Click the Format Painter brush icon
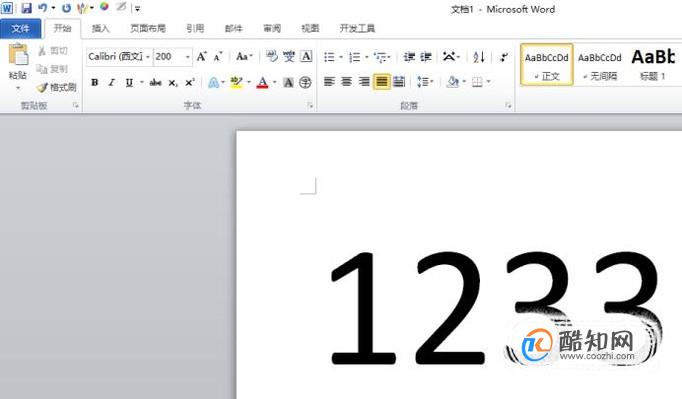682x399 pixels. click(42, 87)
